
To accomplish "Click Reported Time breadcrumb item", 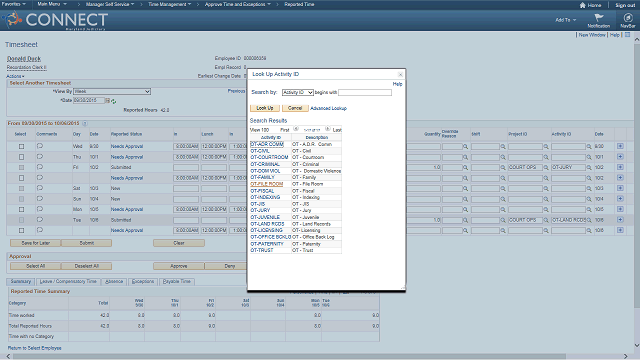I will (x=299, y=4).
